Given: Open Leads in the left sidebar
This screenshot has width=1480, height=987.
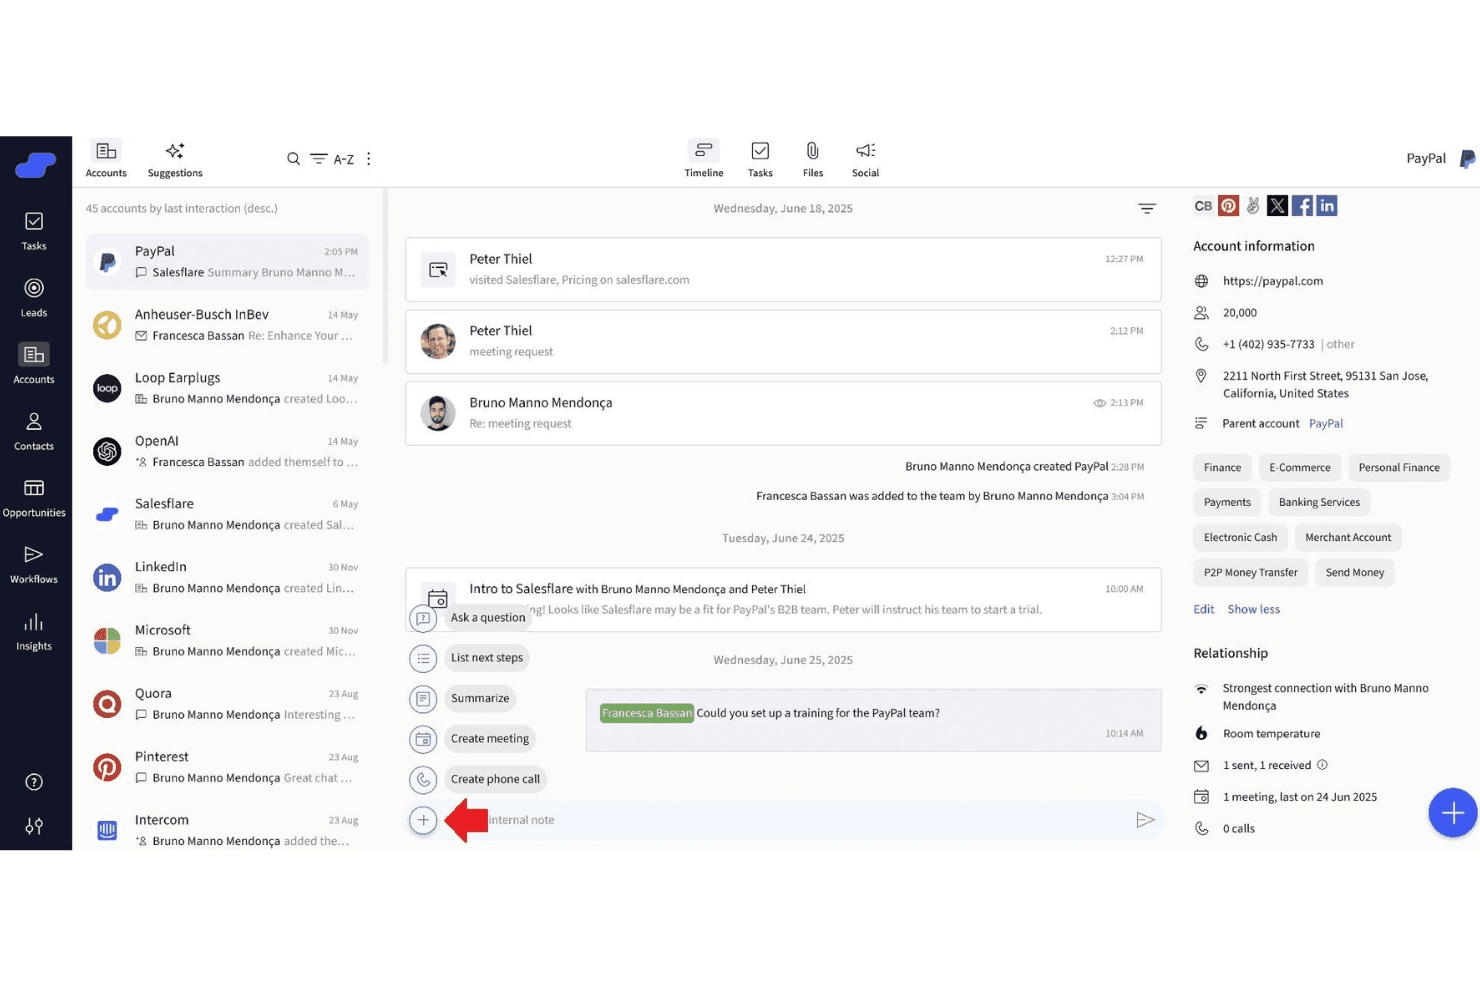Looking at the screenshot, I should [34, 297].
